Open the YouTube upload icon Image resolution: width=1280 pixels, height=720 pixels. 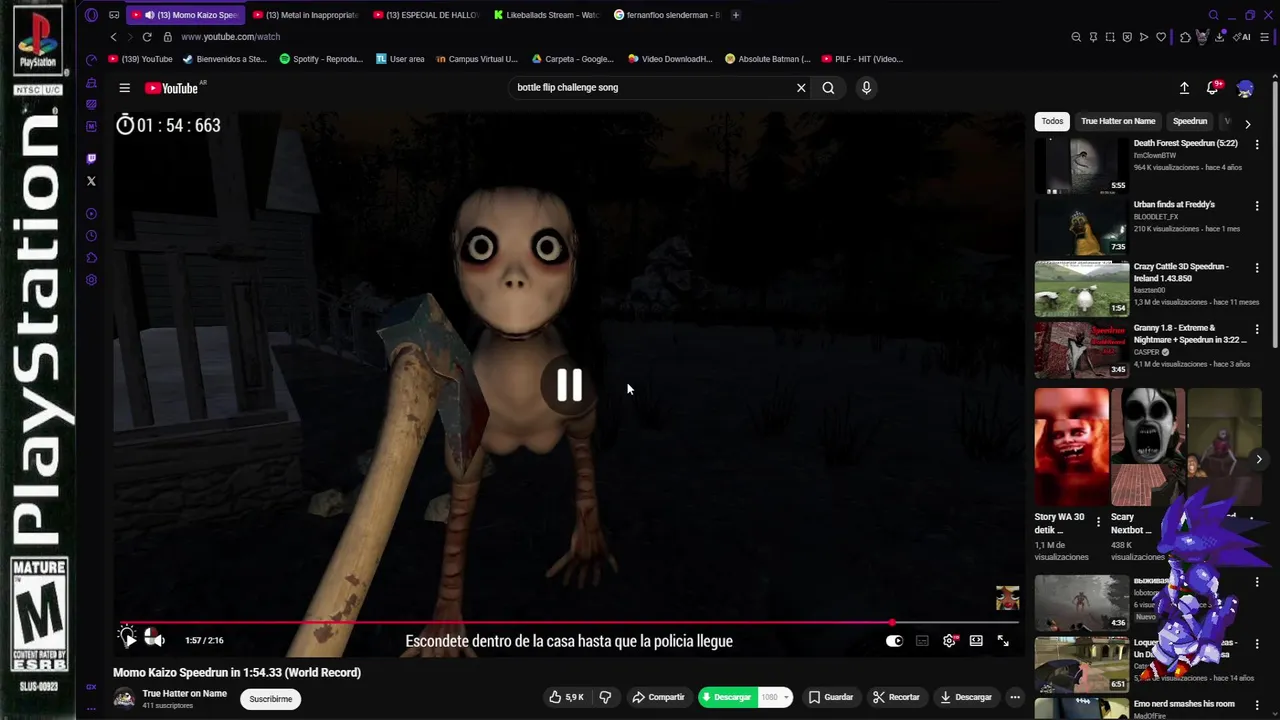click(x=1184, y=88)
